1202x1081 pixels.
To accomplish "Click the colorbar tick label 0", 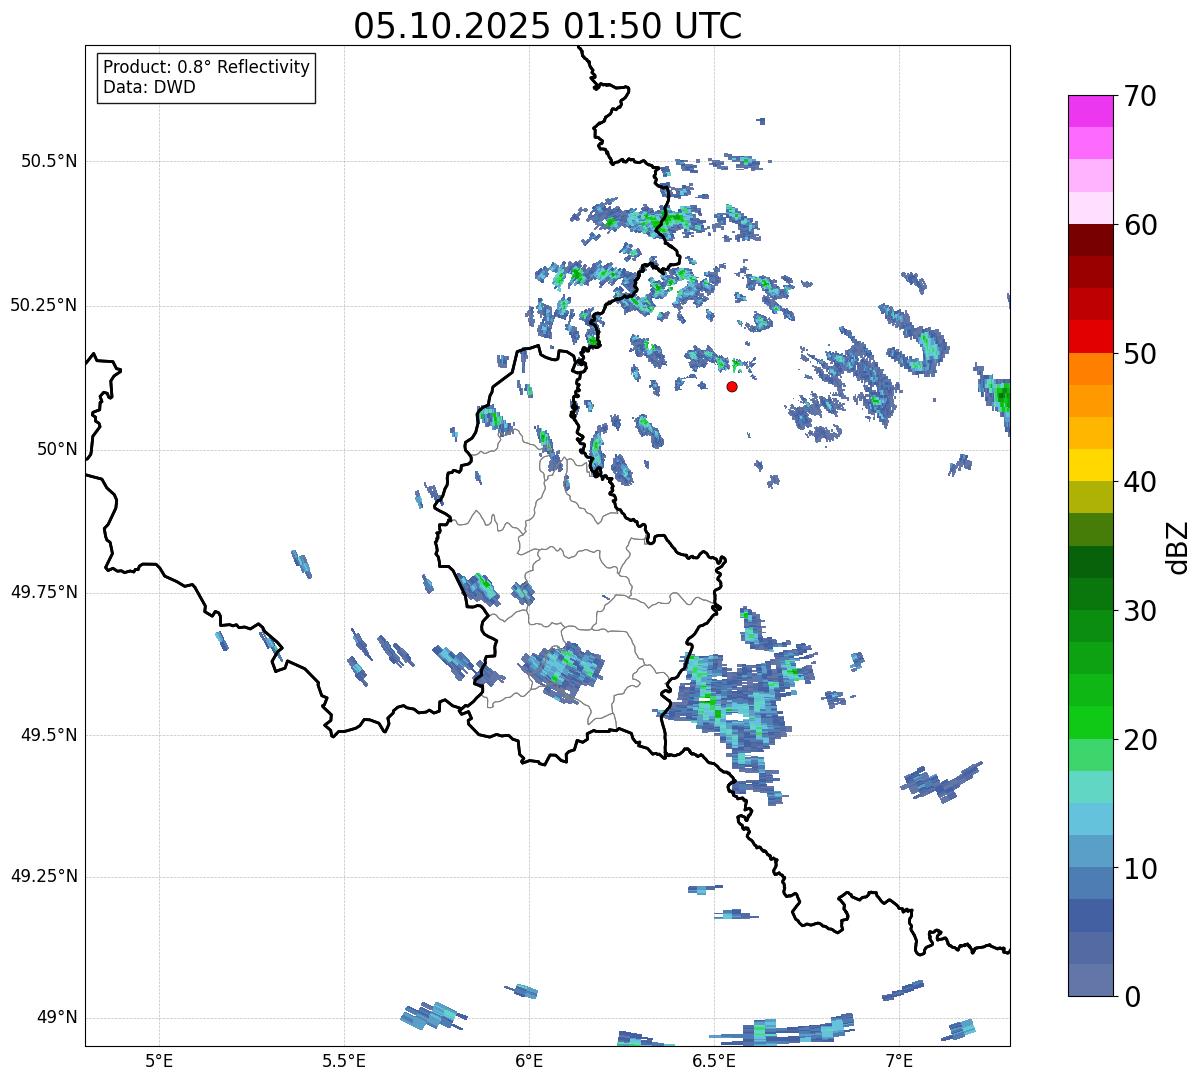I will [1131, 997].
